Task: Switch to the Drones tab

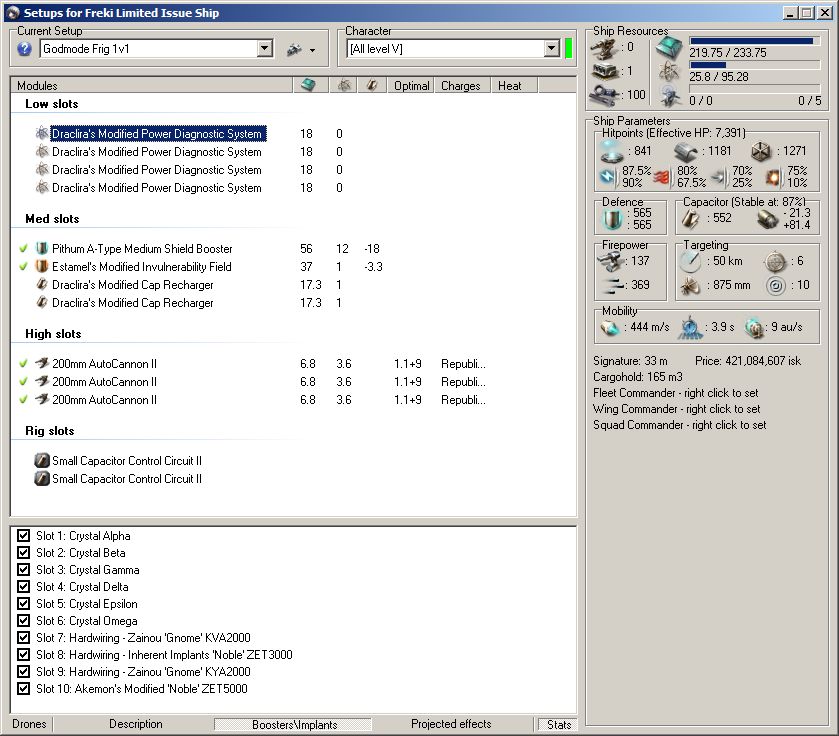Action: pyautogui.click(x=29, y=724)
